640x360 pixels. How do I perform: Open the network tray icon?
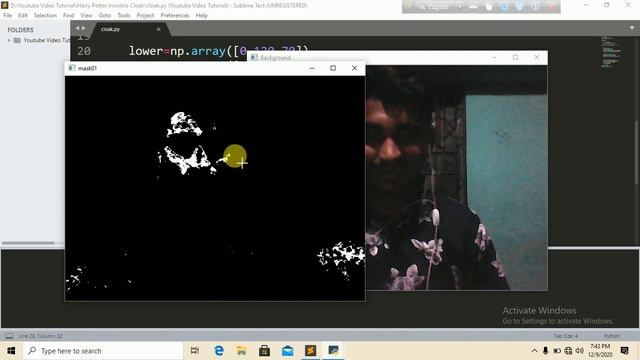[568, 351]
